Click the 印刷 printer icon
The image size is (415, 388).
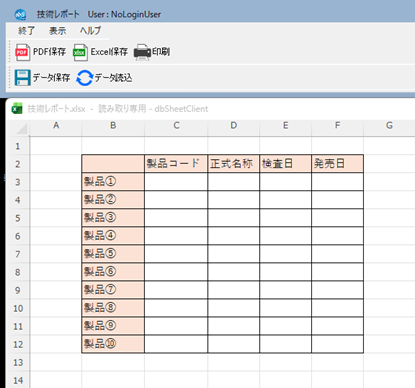142,52
